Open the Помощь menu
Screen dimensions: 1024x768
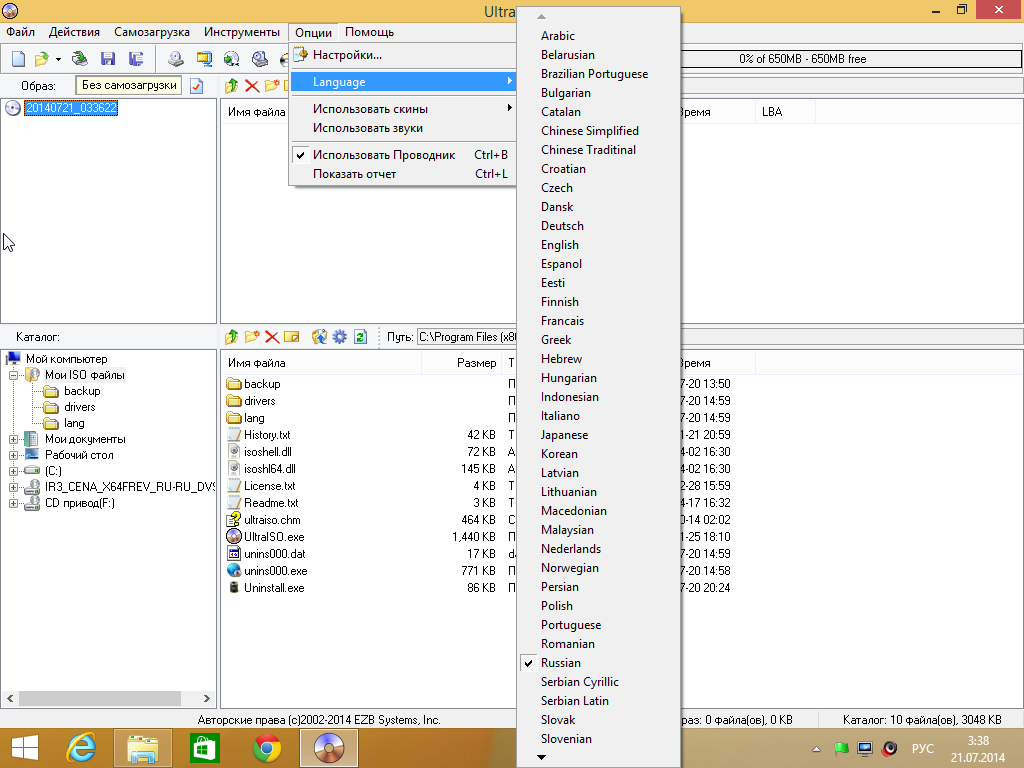(x=370, y=32)
